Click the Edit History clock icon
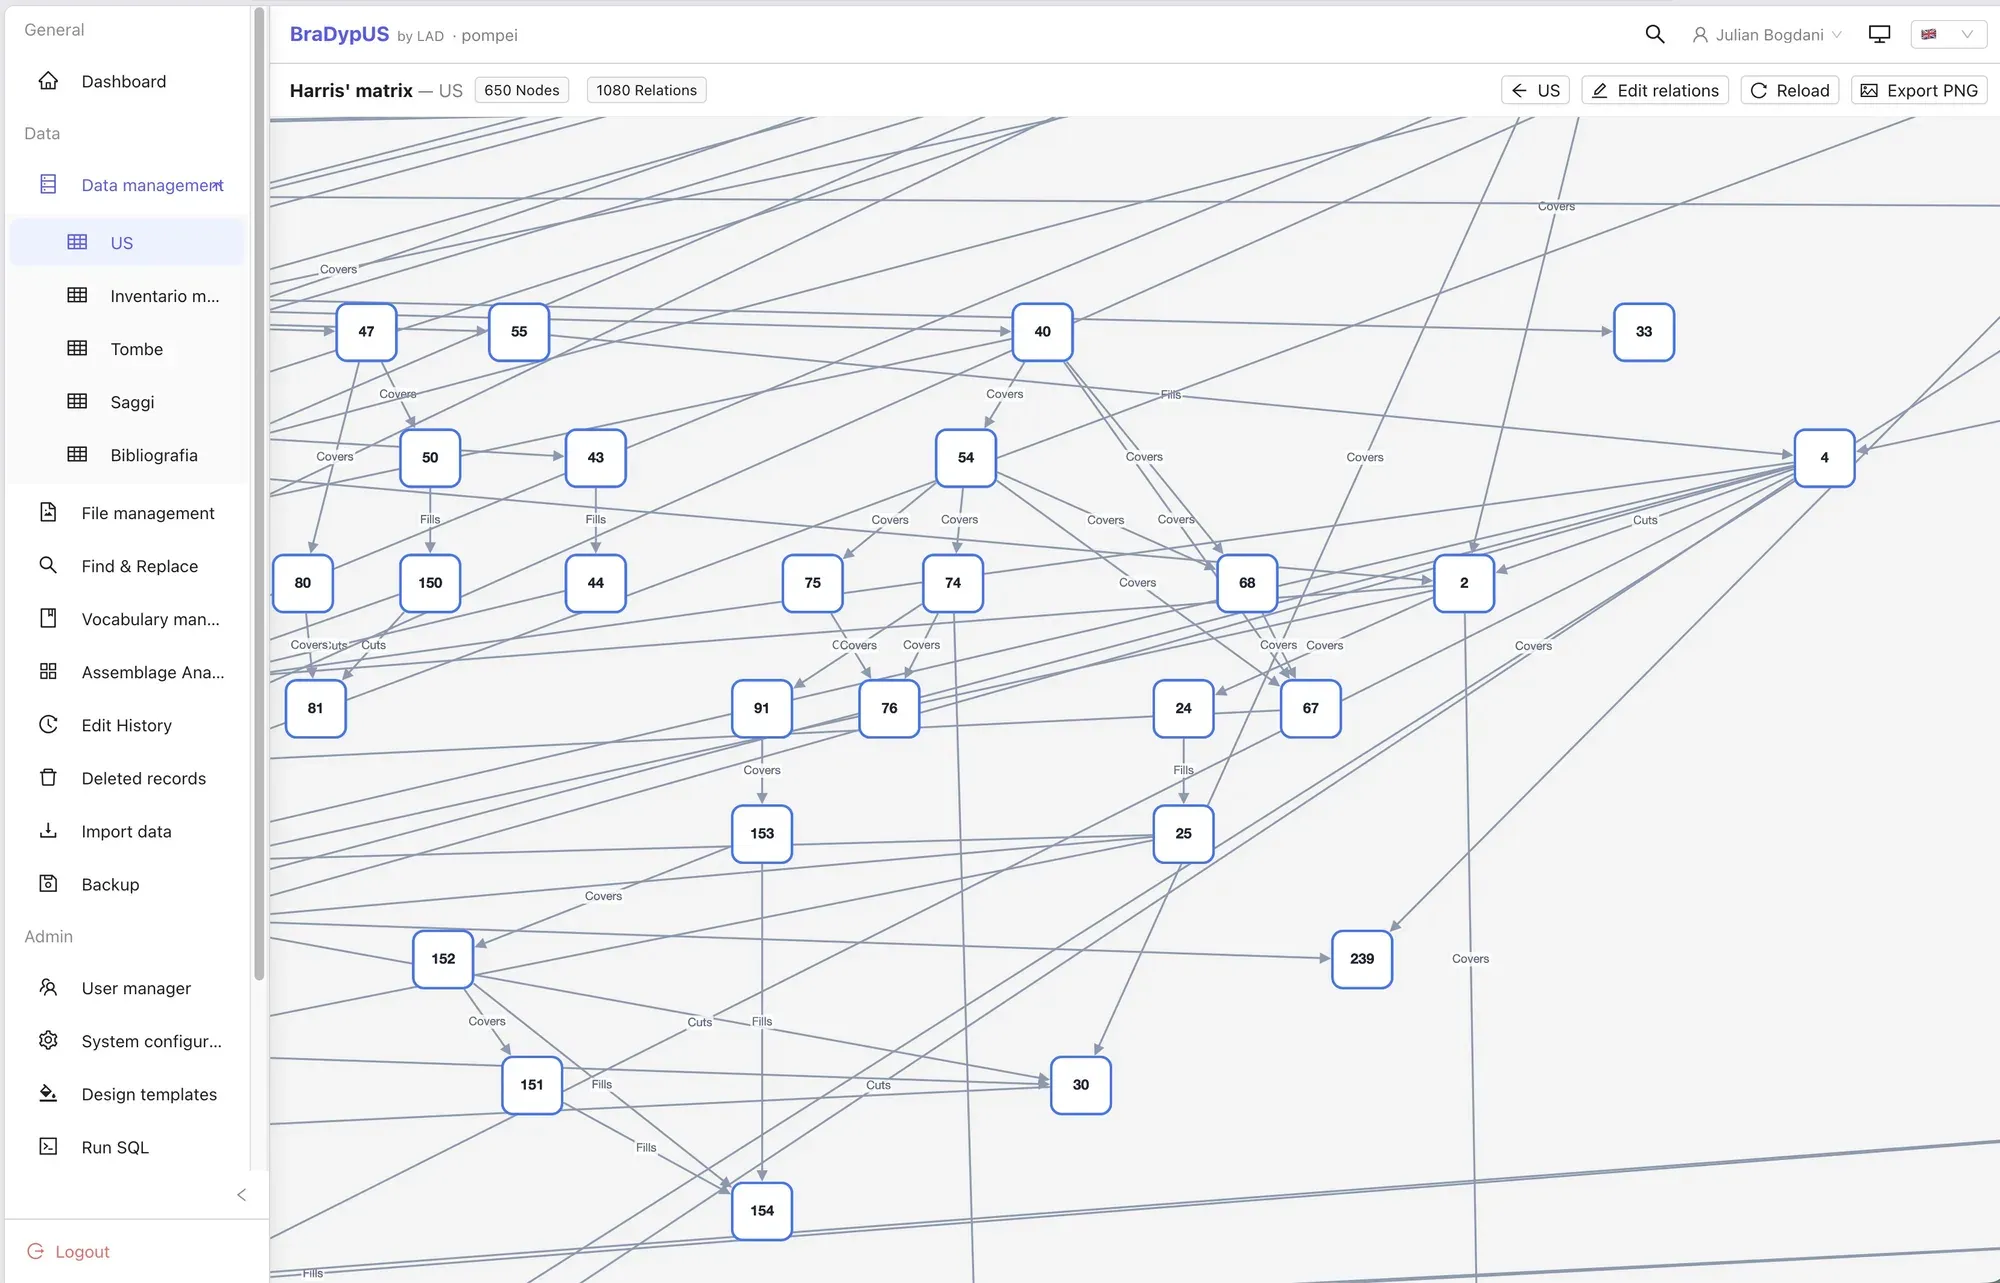The height and width of the screenshot is (1283, 2000). point(48,724)
